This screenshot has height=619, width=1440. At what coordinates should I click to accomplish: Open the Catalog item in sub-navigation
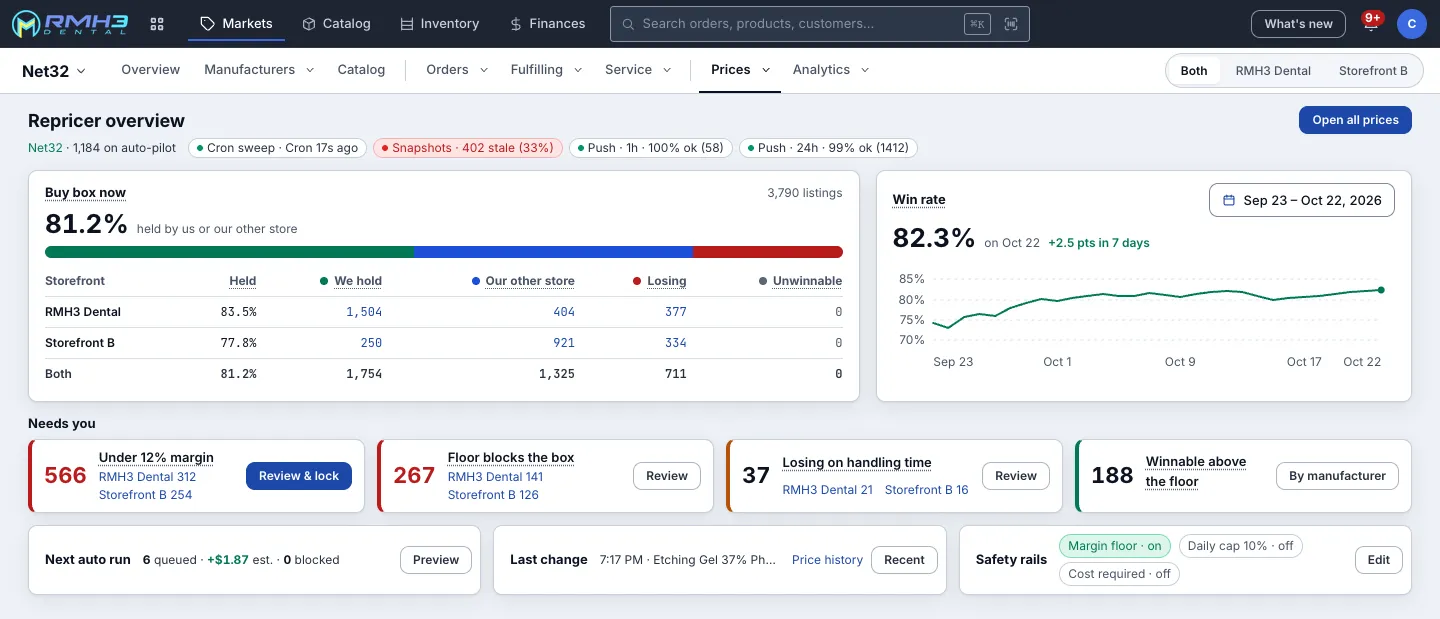tap(361, 70)
